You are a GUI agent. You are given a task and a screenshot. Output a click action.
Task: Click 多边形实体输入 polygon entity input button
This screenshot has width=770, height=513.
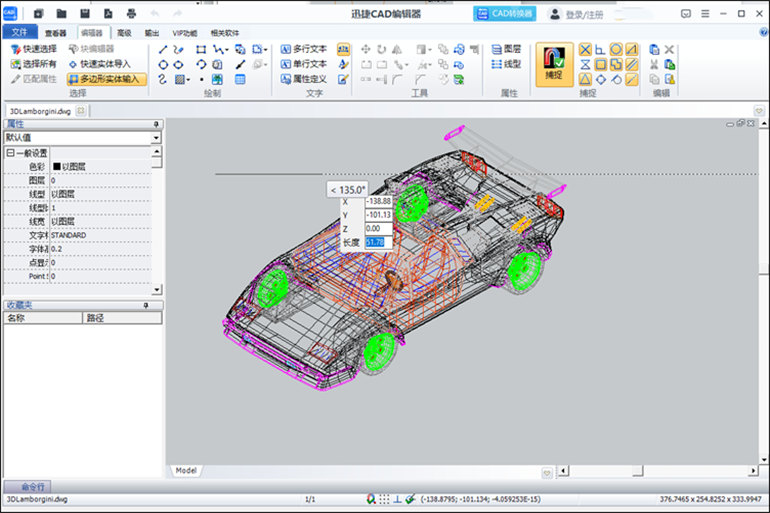click(107, 79)
